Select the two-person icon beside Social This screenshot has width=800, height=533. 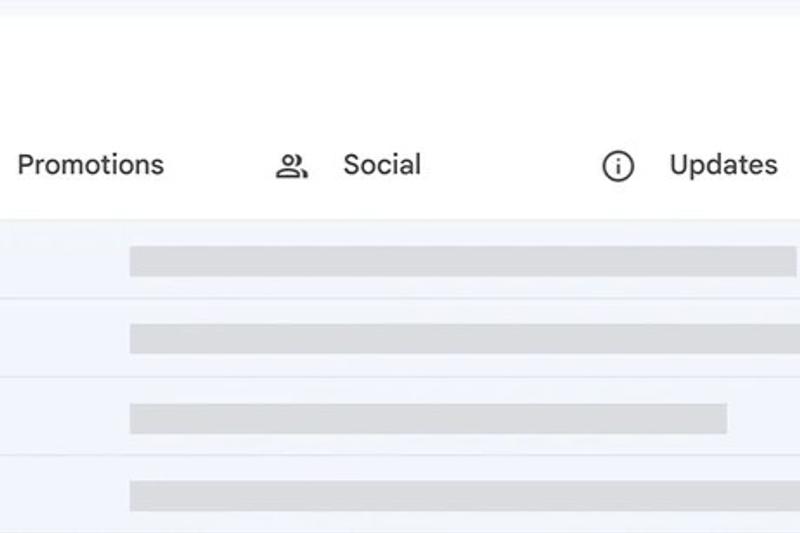[x=291, y=166]
